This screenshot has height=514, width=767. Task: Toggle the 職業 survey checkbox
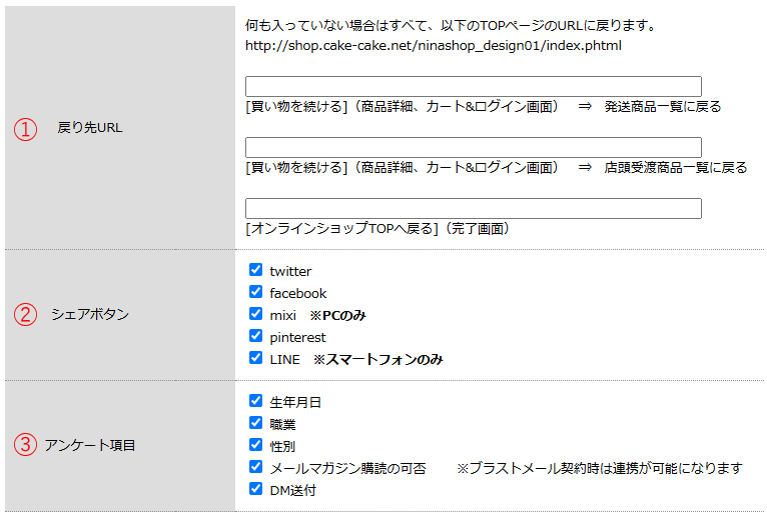[x=256, y=423]
